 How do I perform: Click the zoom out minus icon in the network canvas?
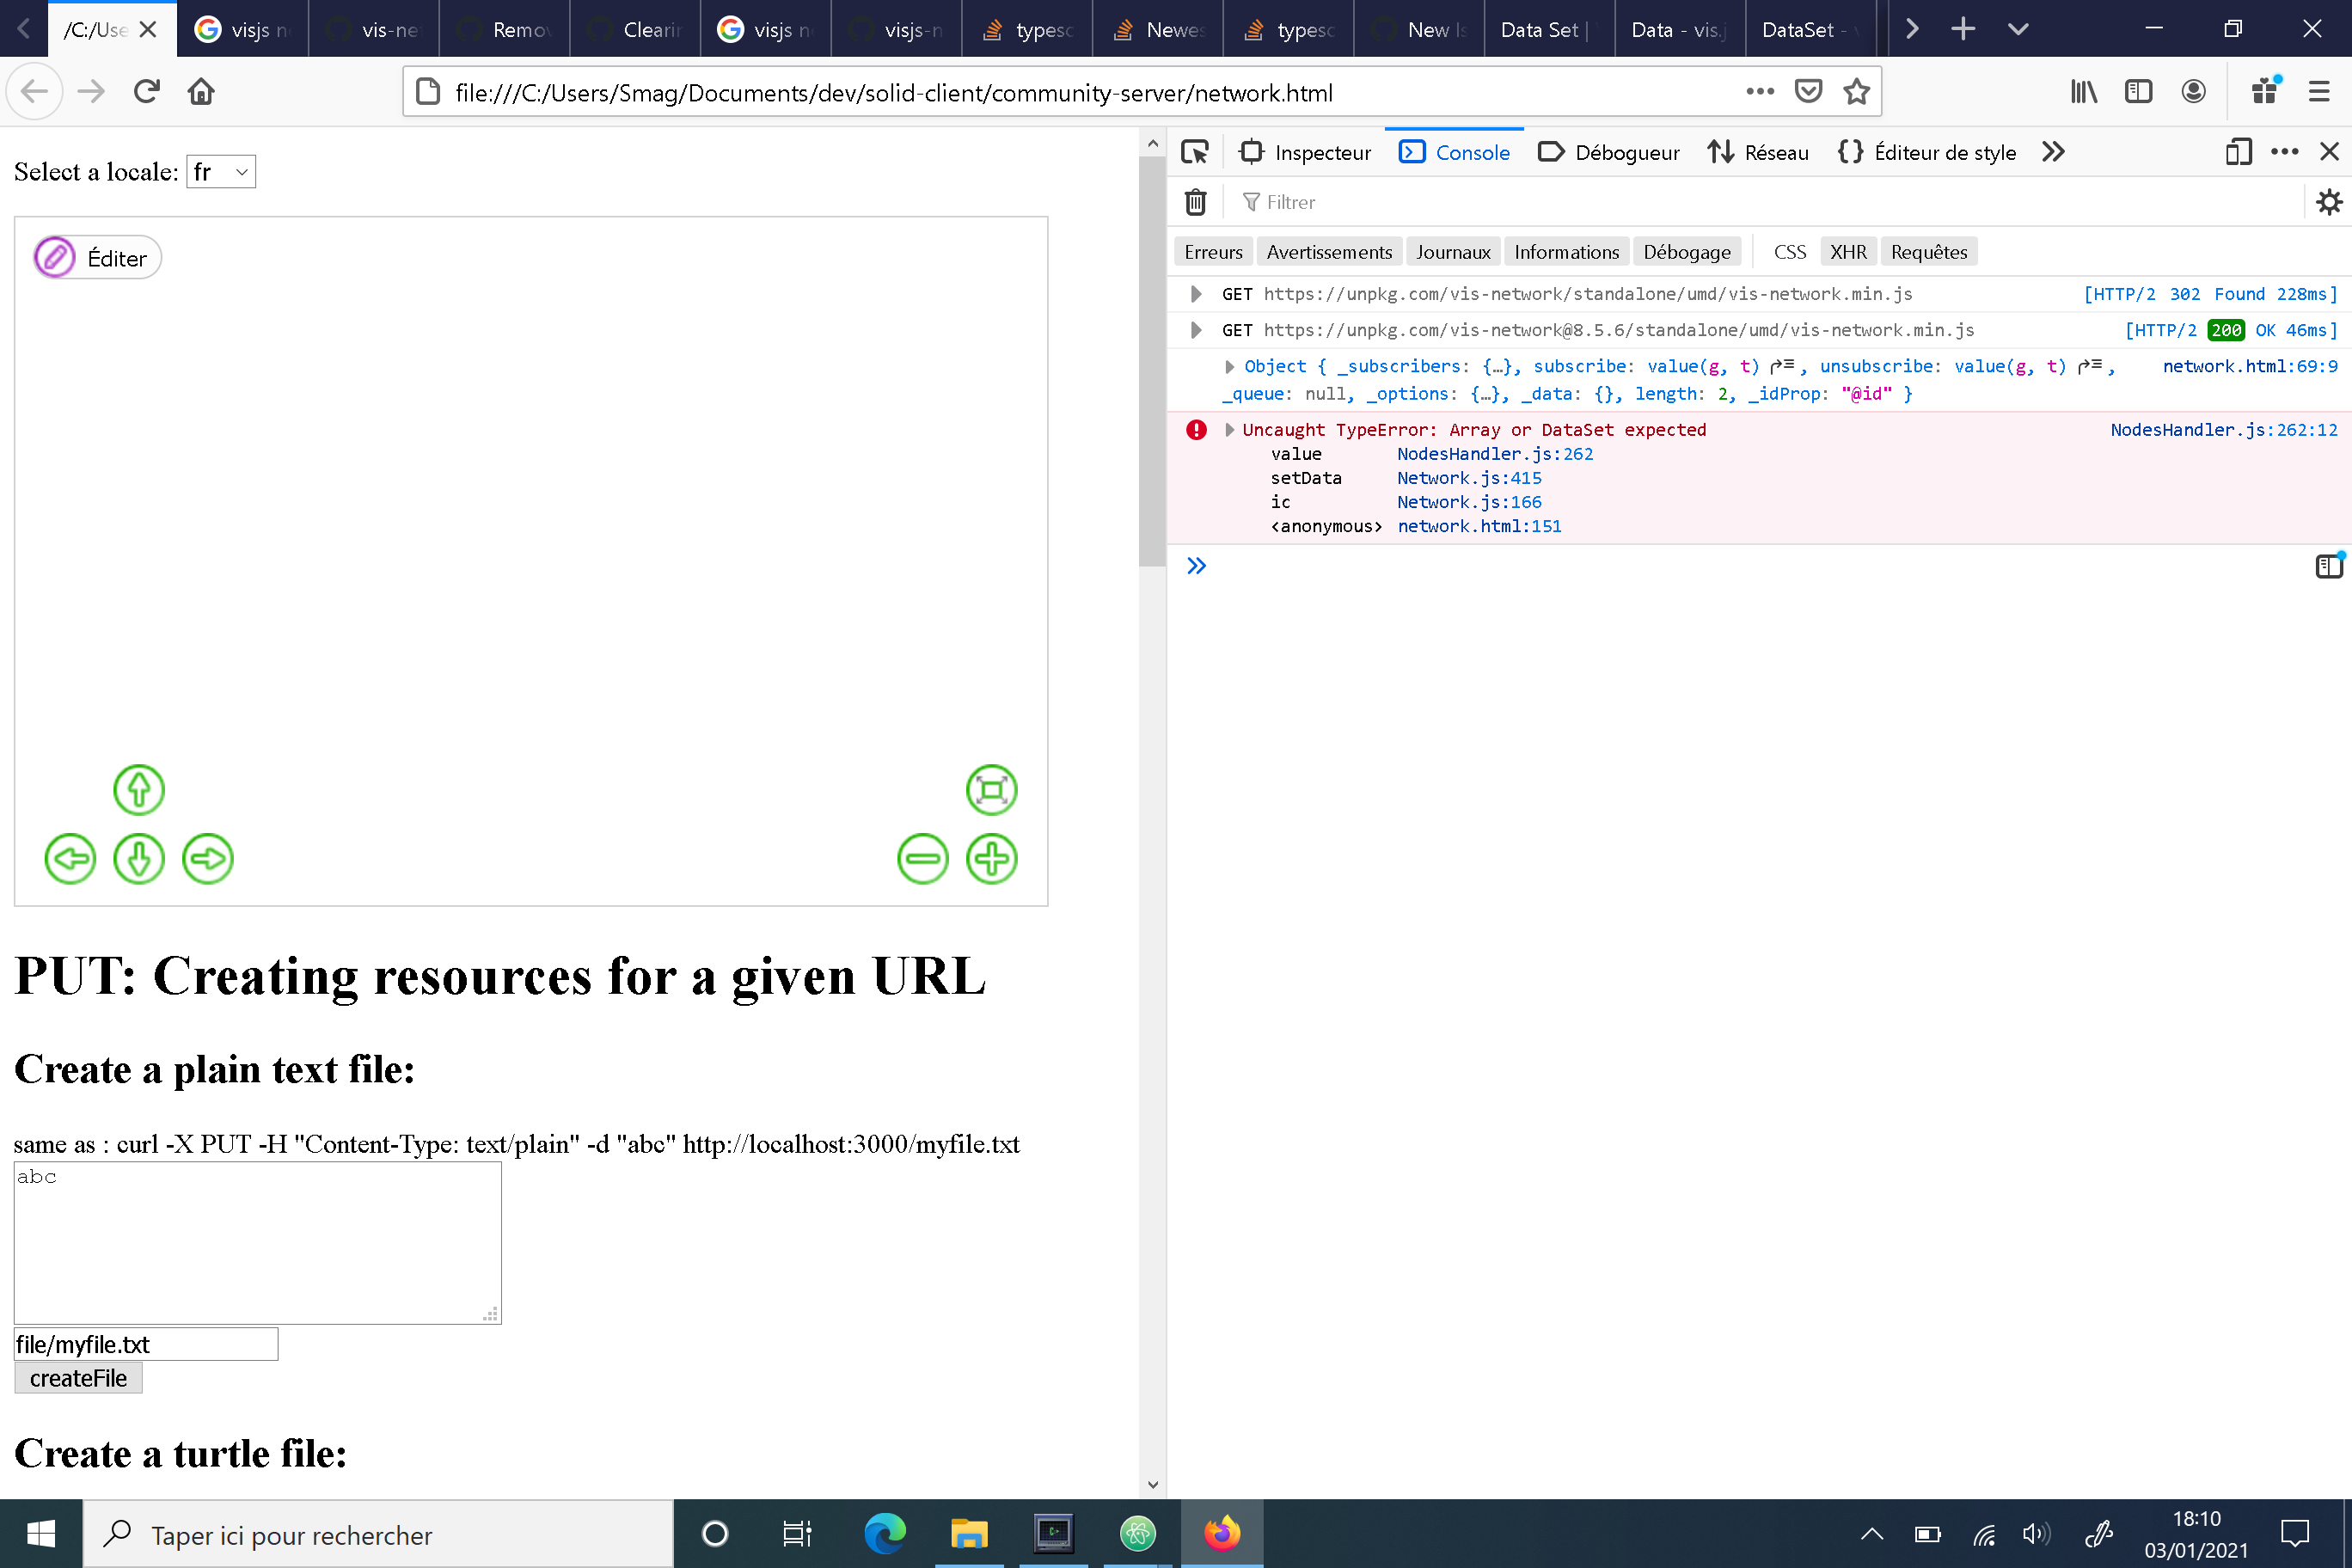pyautogui.click(x=922, y=859)
